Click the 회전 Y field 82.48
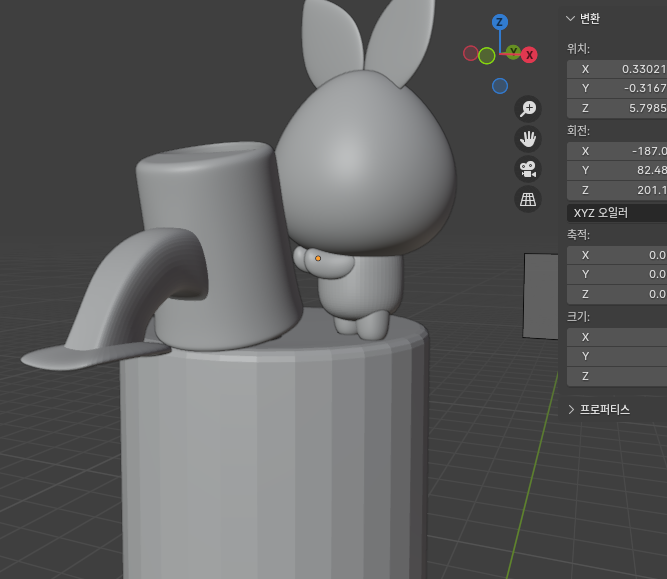Viewport: 667px width, 579px height. tap(617, 170)
